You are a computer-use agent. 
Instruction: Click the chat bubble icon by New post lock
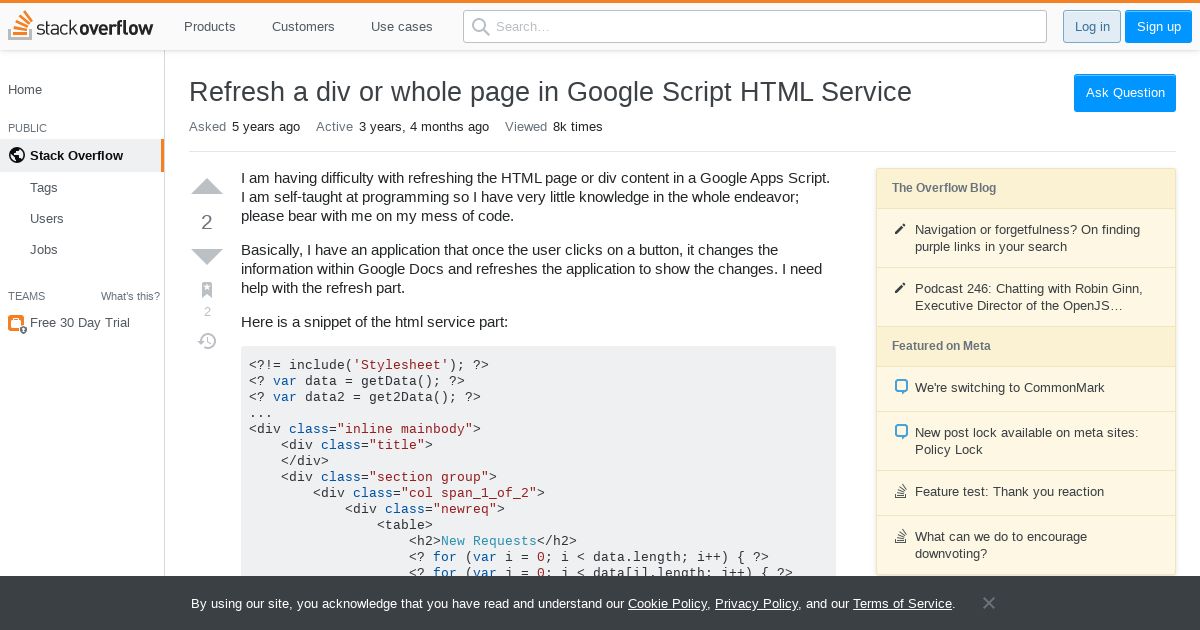(900, 432)
